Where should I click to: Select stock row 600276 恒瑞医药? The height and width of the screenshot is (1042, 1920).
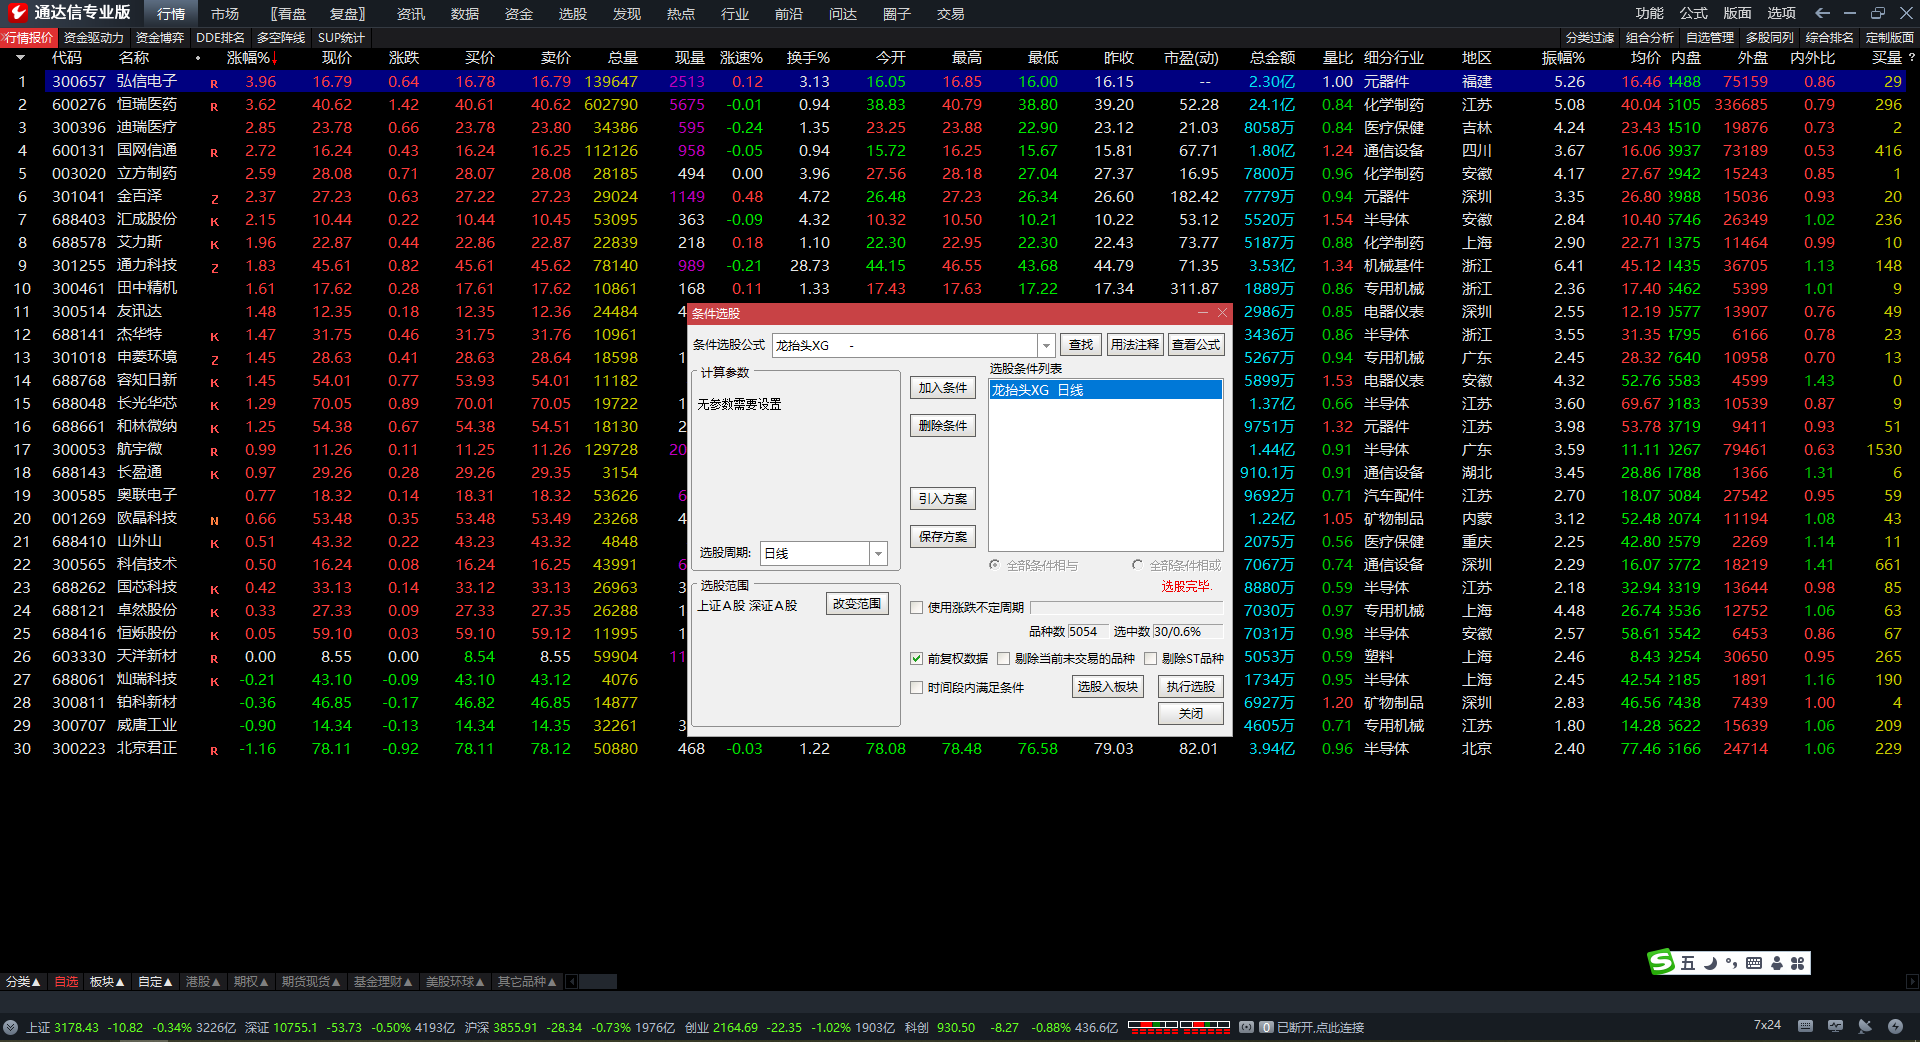(x=960, y=104)
